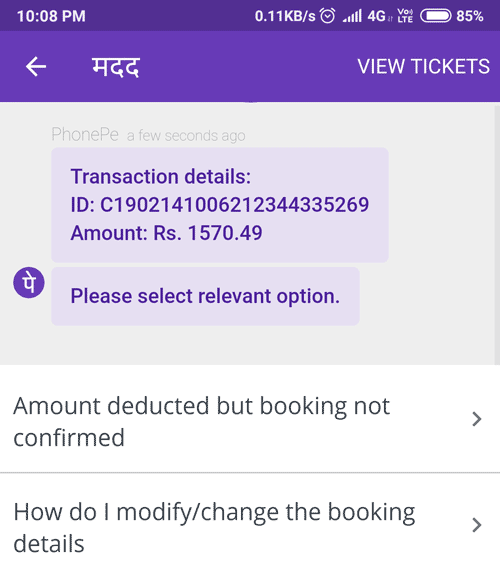Select How do I modify/change booking details
The image size is (500, 575).
250,524
